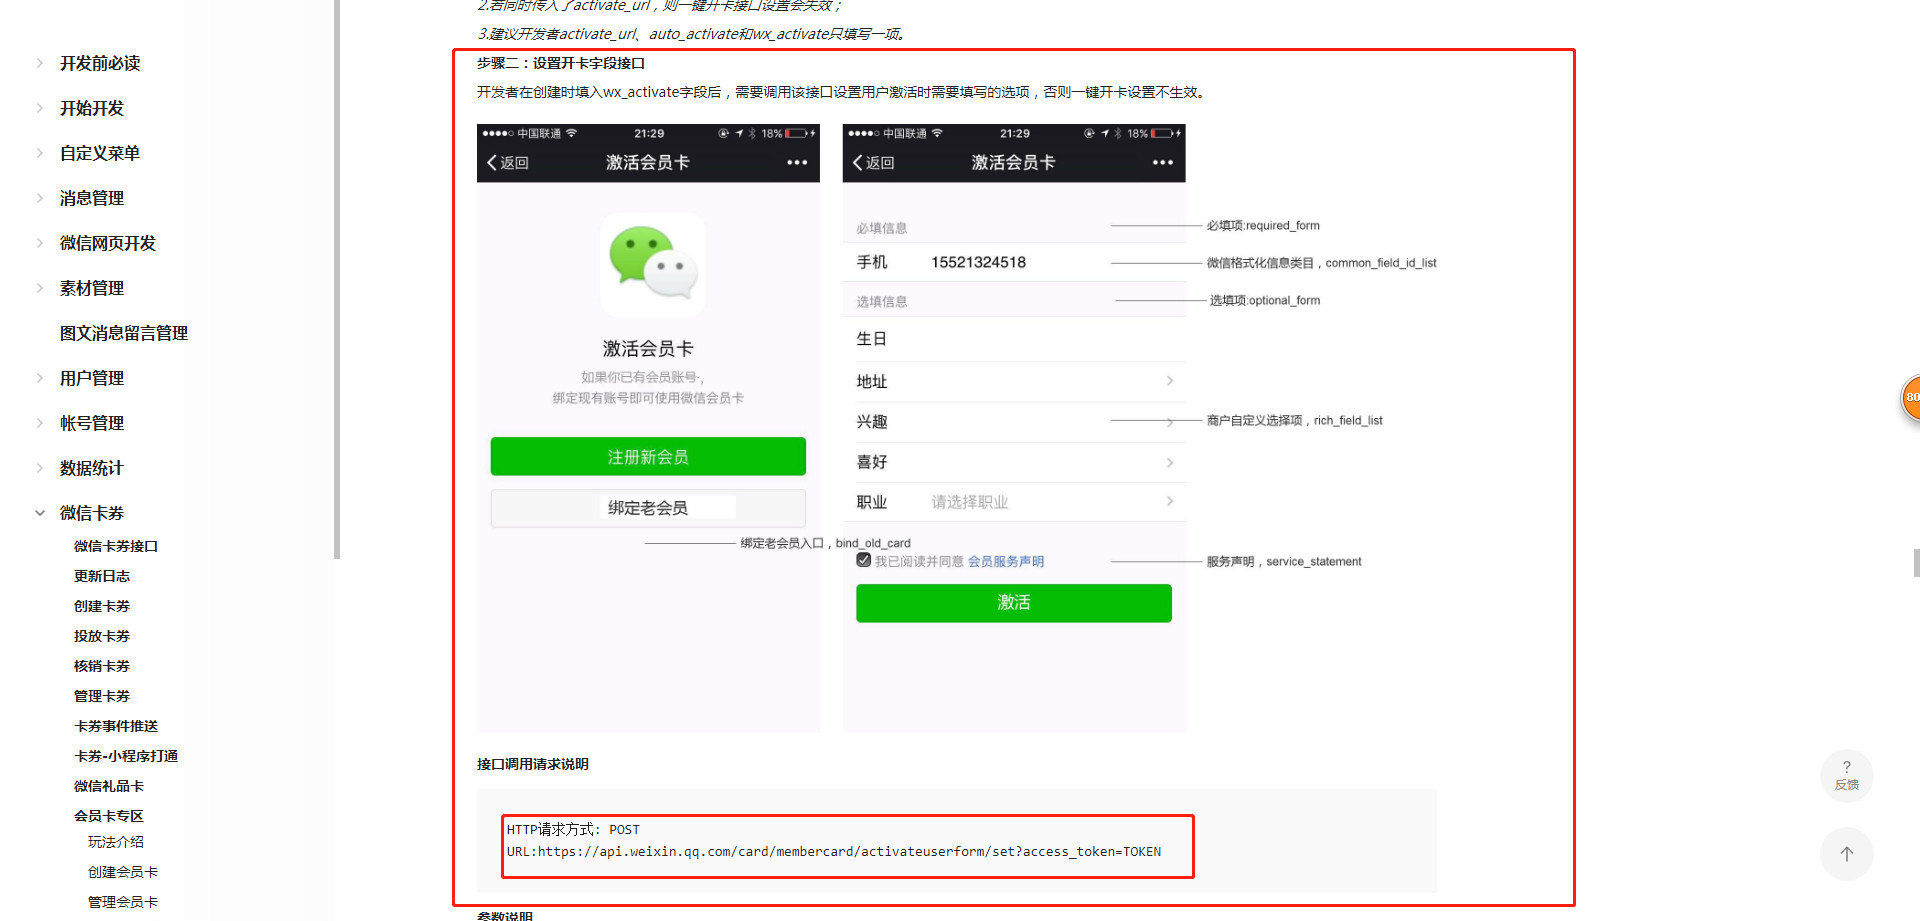
Task: Expand the 开始开发 section arrow
Action: tap(40, 108)
